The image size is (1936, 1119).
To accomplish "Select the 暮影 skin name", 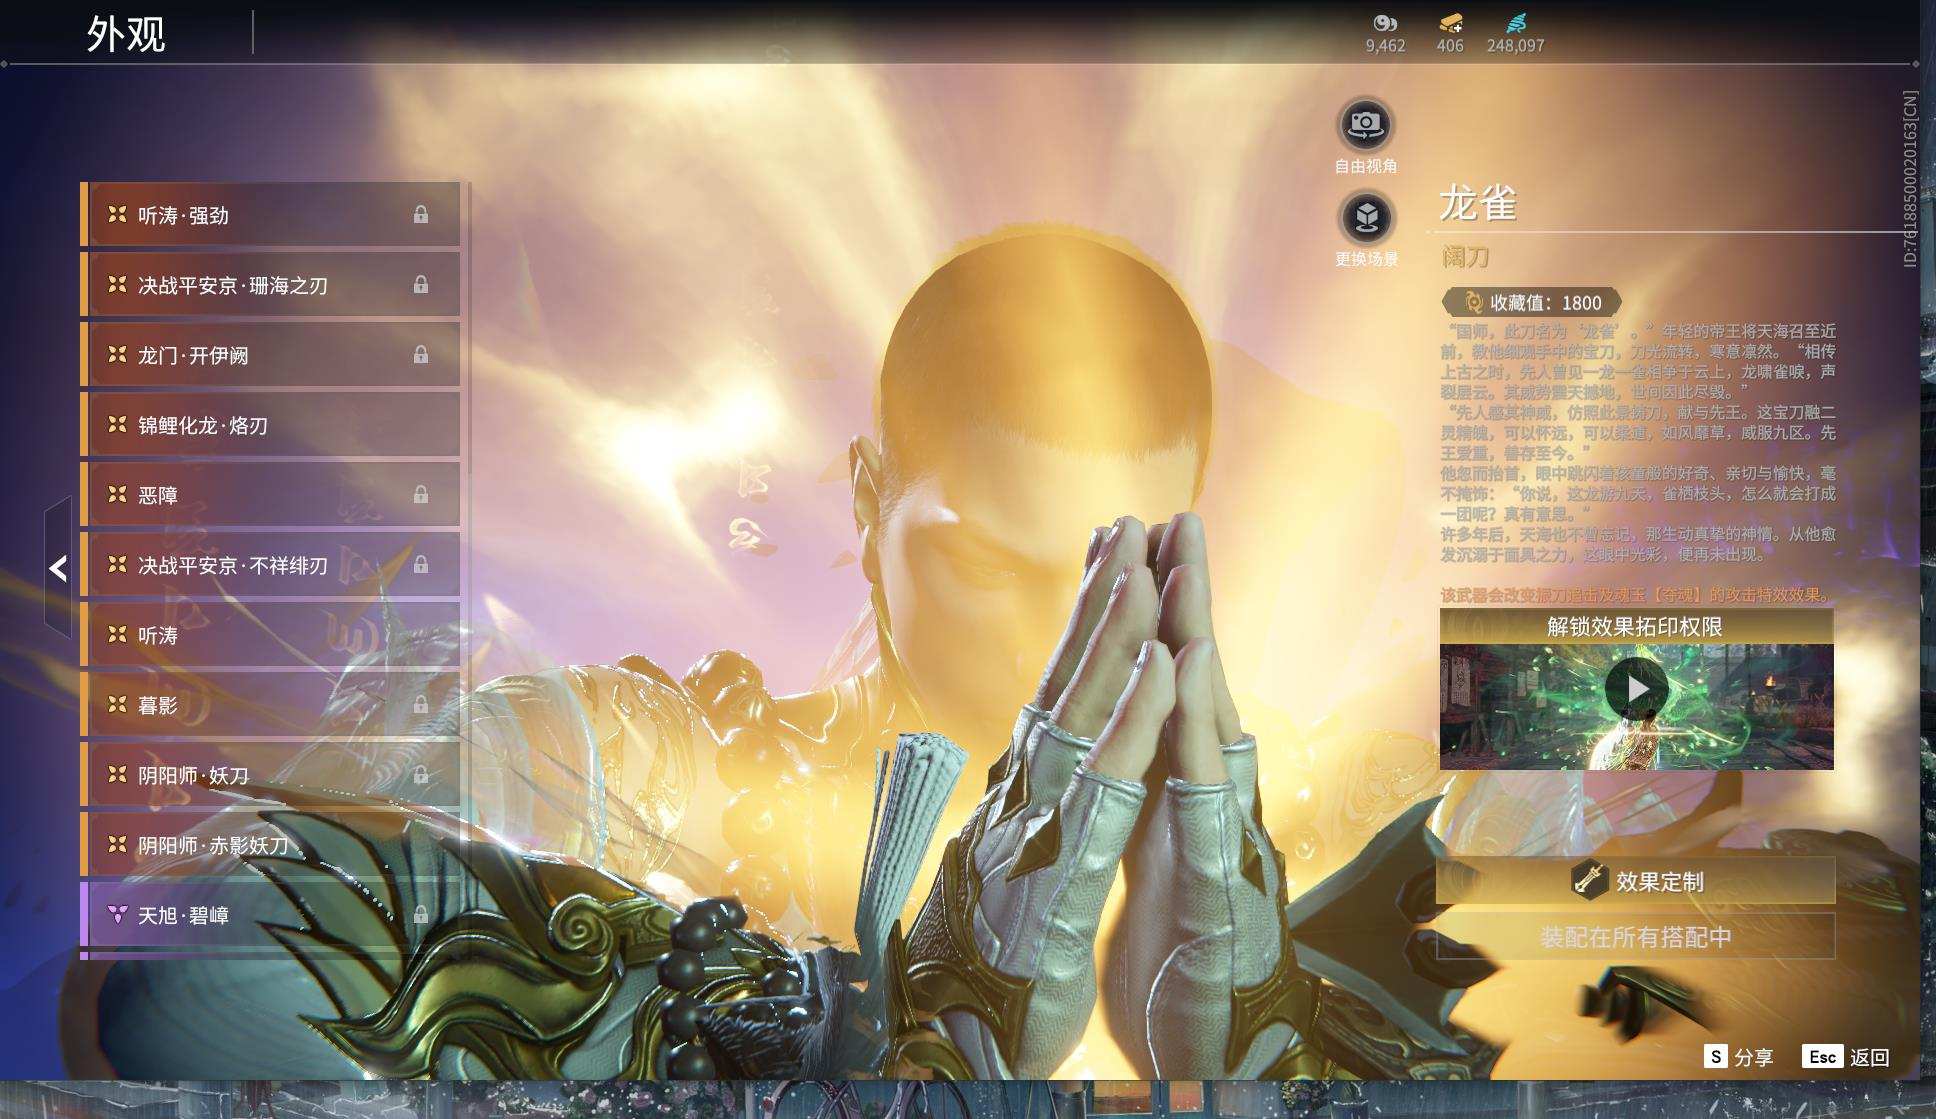I will 158,706.
